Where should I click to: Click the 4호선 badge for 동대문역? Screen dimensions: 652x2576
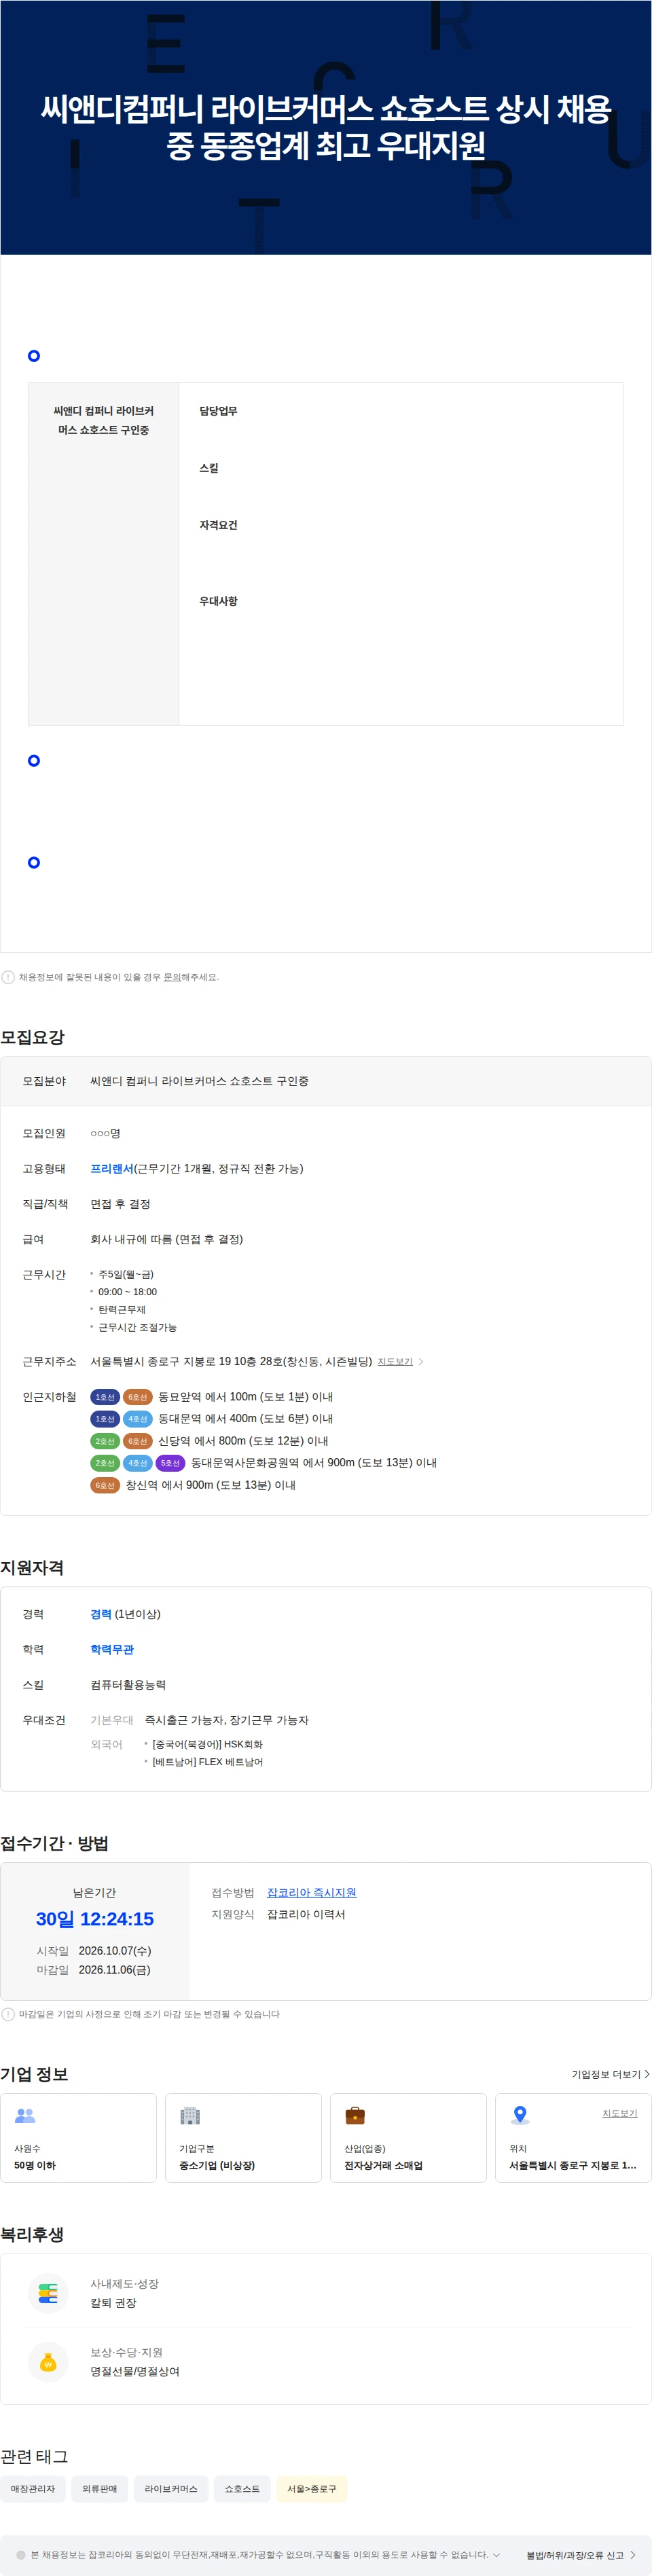tap(138, 1419)
